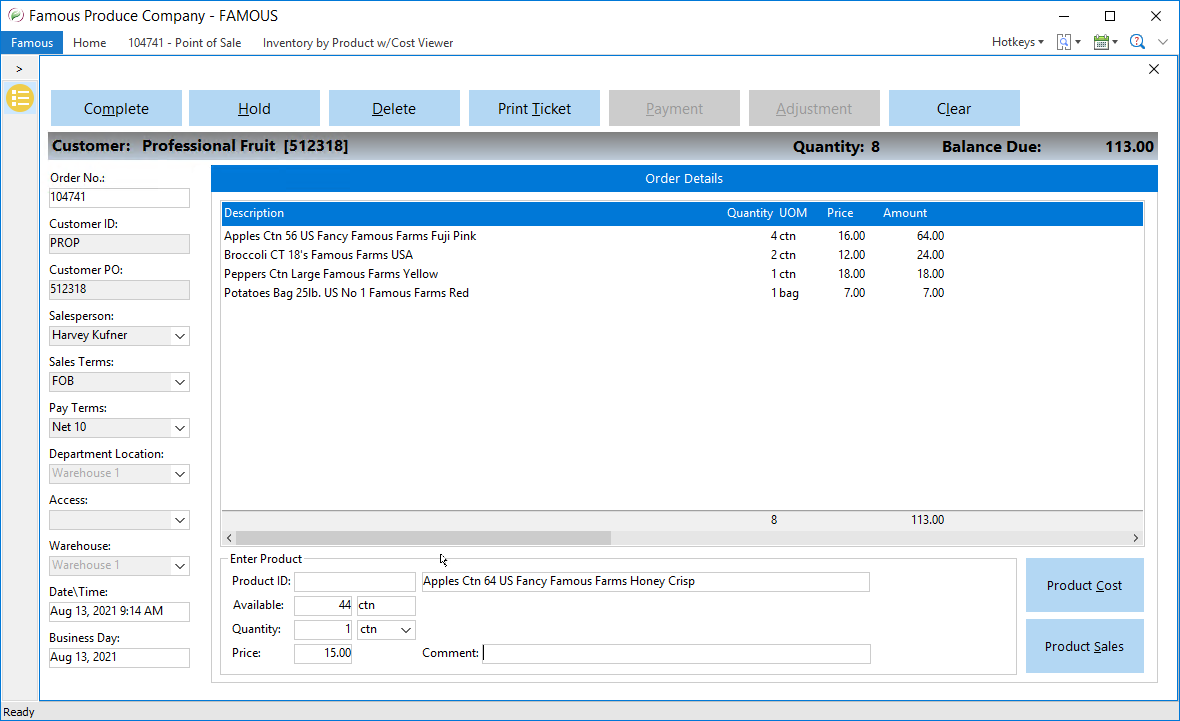The width and height of the screenshot is (1180, 721).
Task: Click the Description column header
Action: pyautogui.click(x=254, y=213)
